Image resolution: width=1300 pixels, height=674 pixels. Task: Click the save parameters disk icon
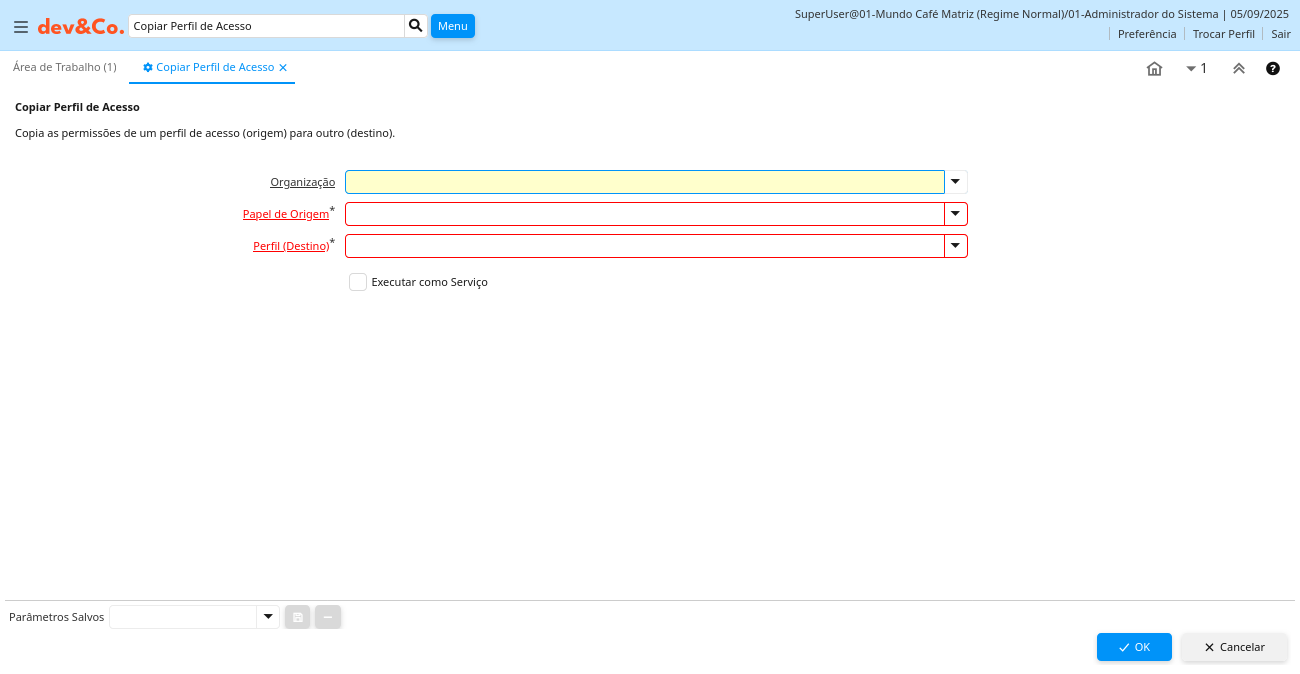tap(297, 617)
